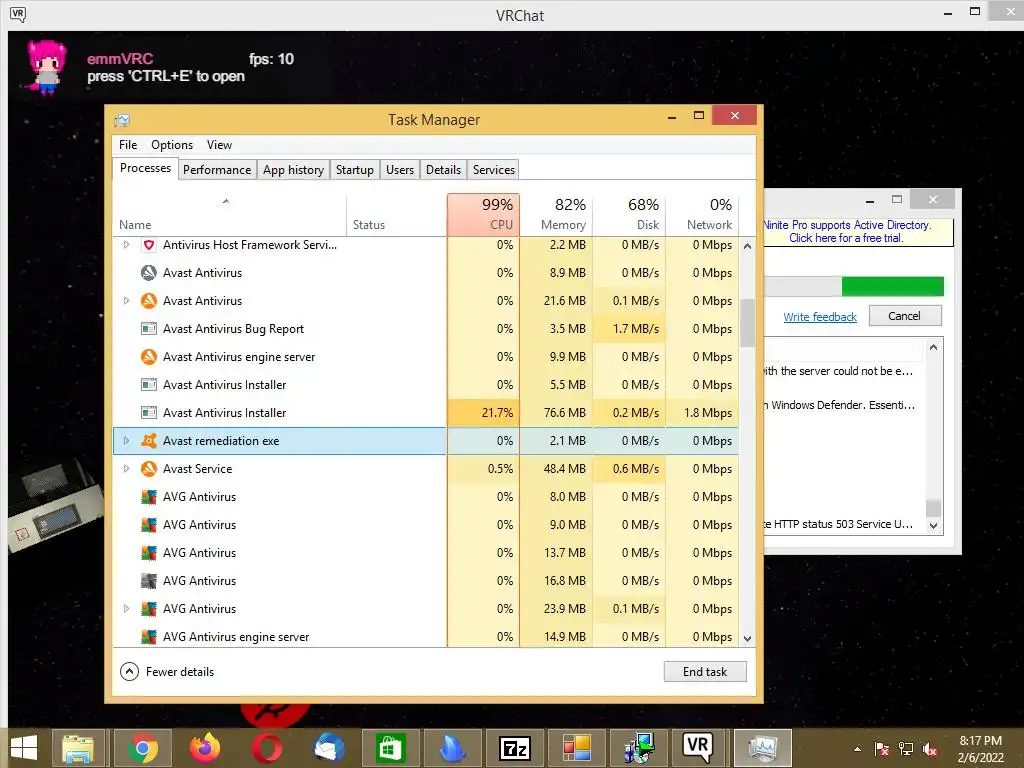1024x768 pixels.
Task: Click the VRChat window title icon
Action: point(18,14)
